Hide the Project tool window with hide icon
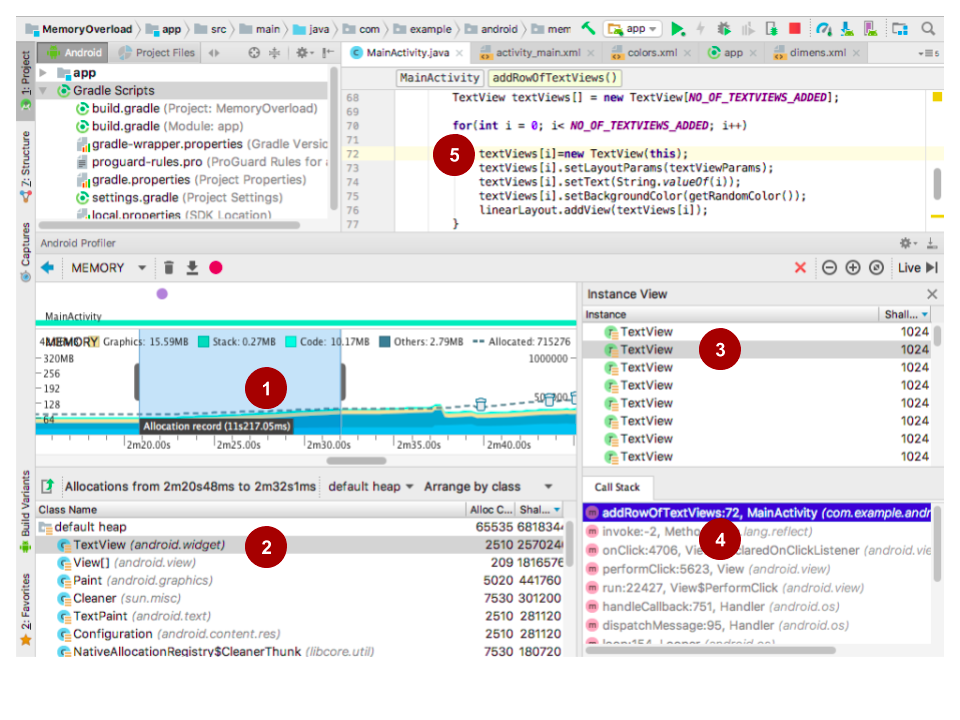This screenshot has height=720, width=960. (x=328, y=53)
